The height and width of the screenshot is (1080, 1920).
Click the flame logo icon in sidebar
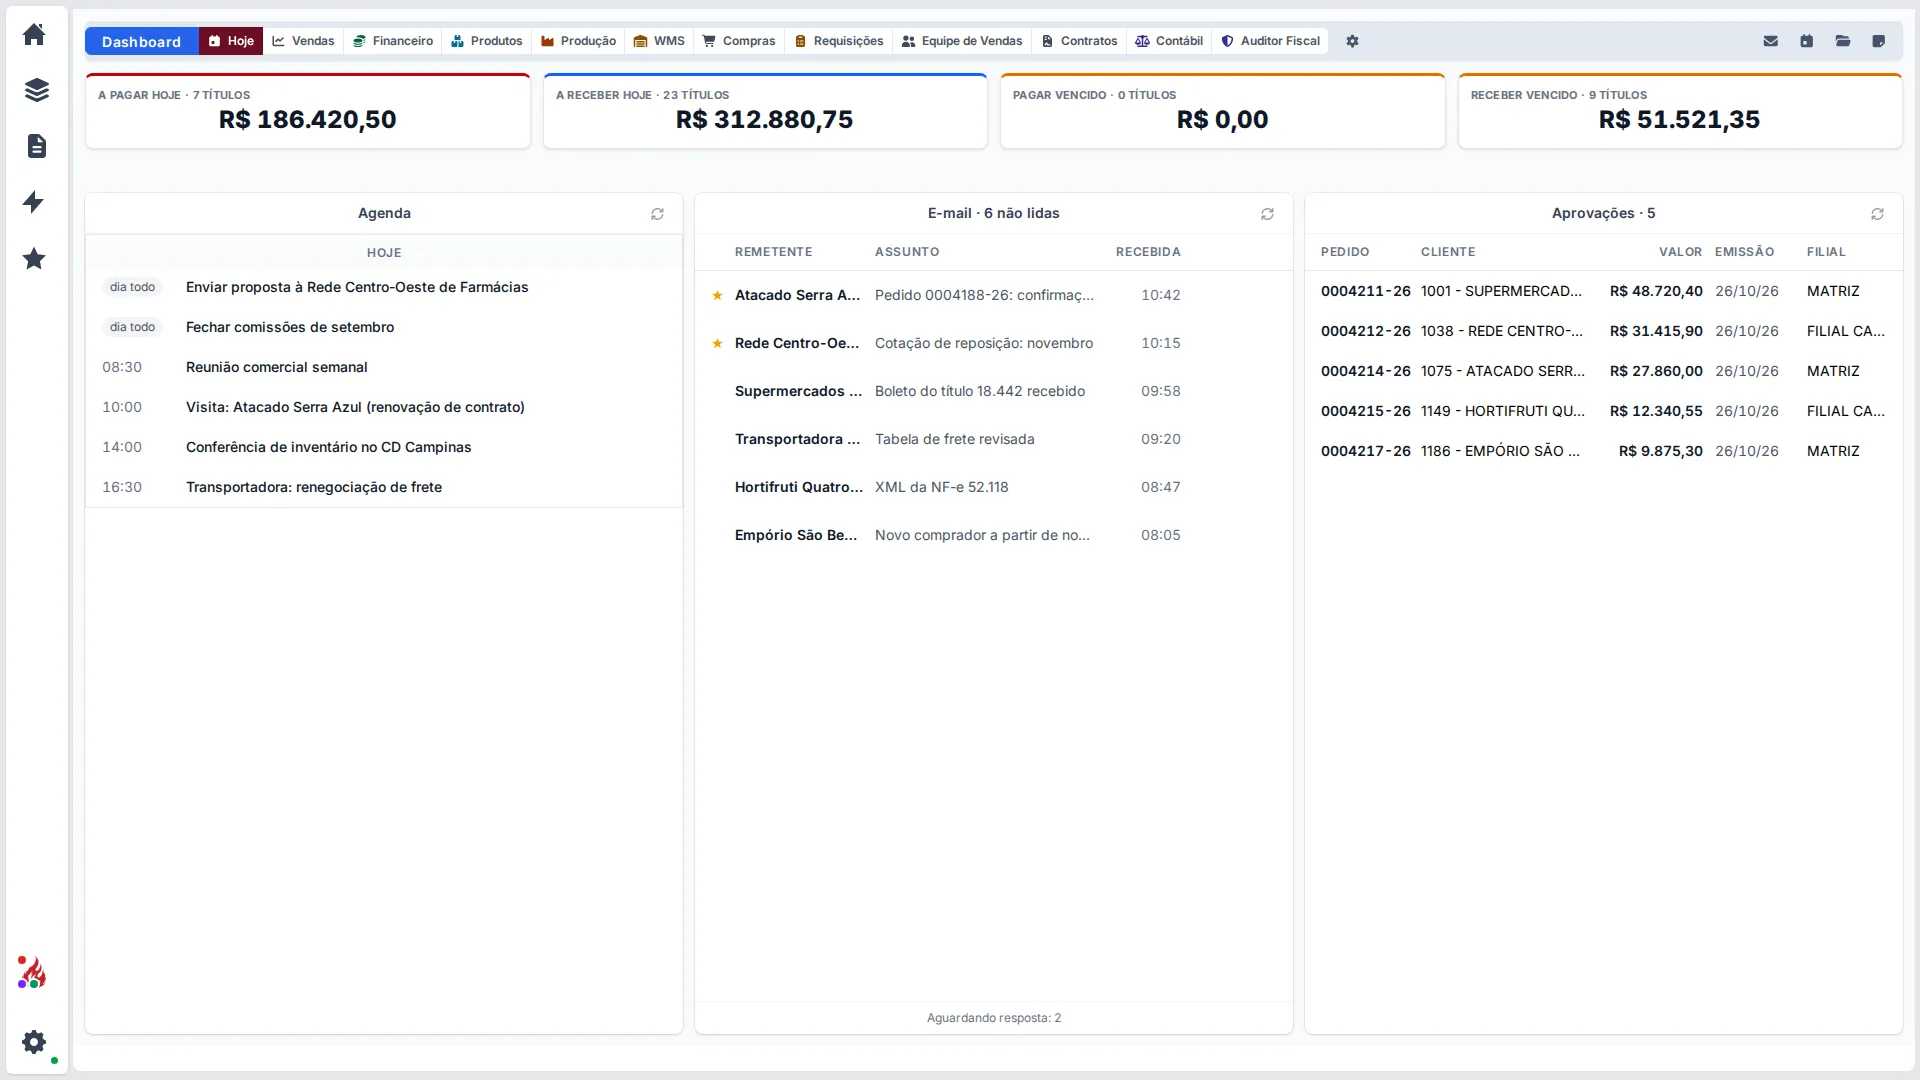coord(32,972)
